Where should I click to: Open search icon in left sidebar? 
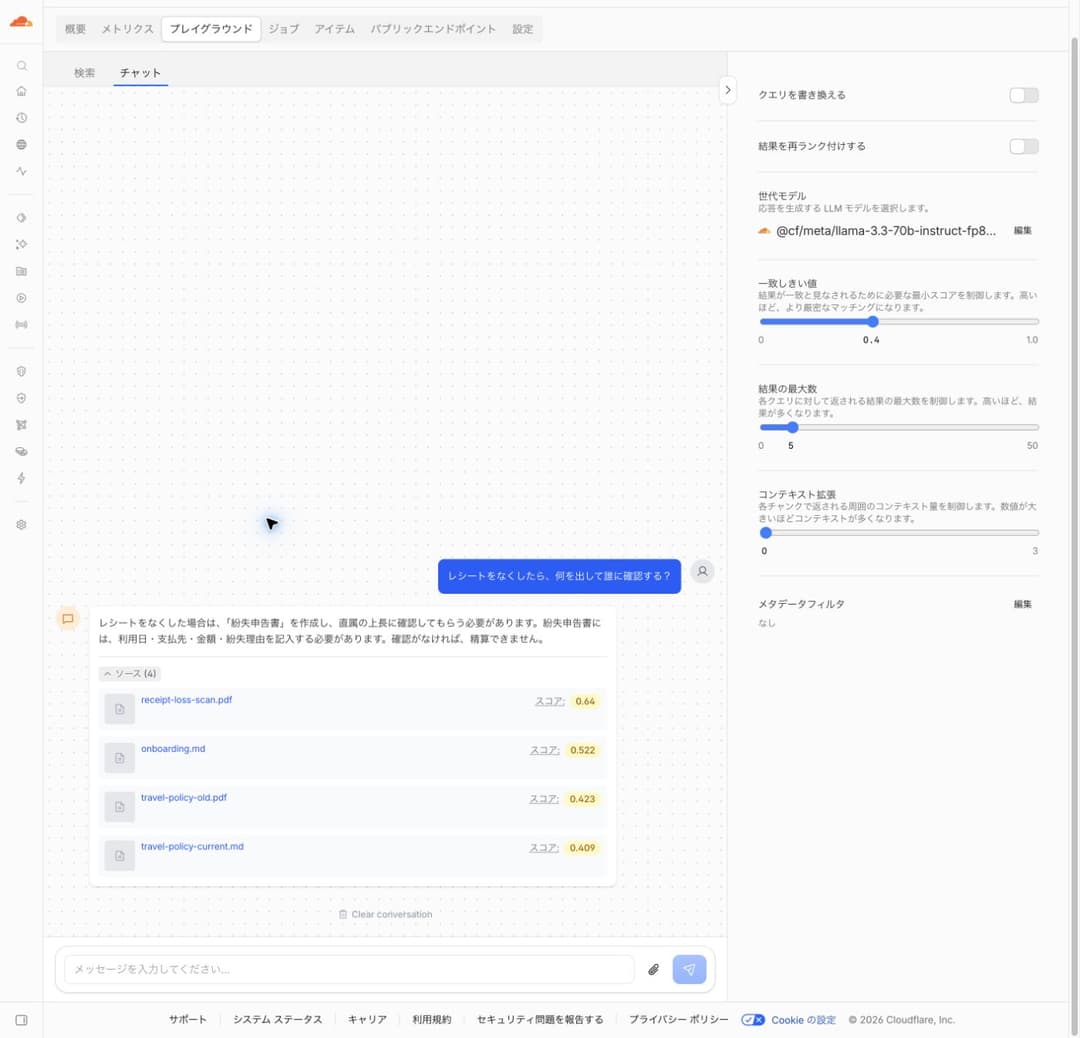[x=21, y=65]
